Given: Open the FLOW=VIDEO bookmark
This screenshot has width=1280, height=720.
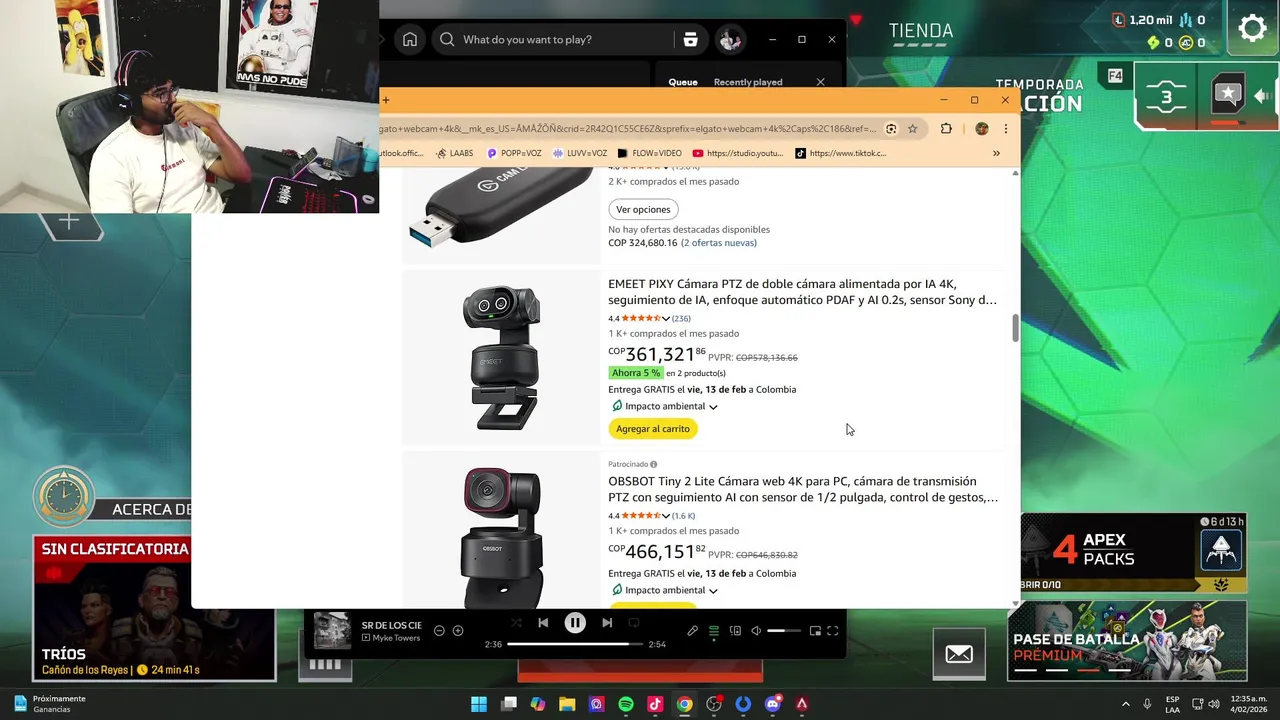Looking at the screenshot, I should pos(649,153).
